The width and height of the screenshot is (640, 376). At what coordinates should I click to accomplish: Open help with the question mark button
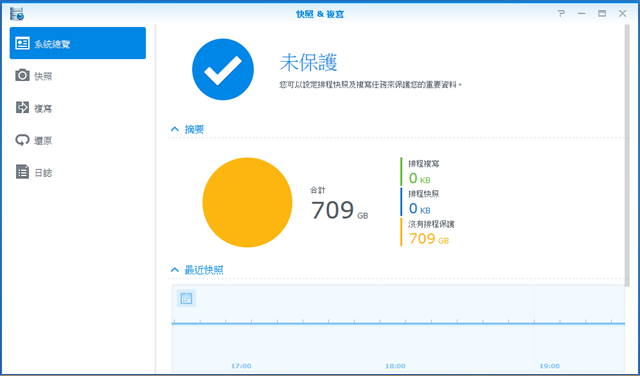click(x=561, y=13)
